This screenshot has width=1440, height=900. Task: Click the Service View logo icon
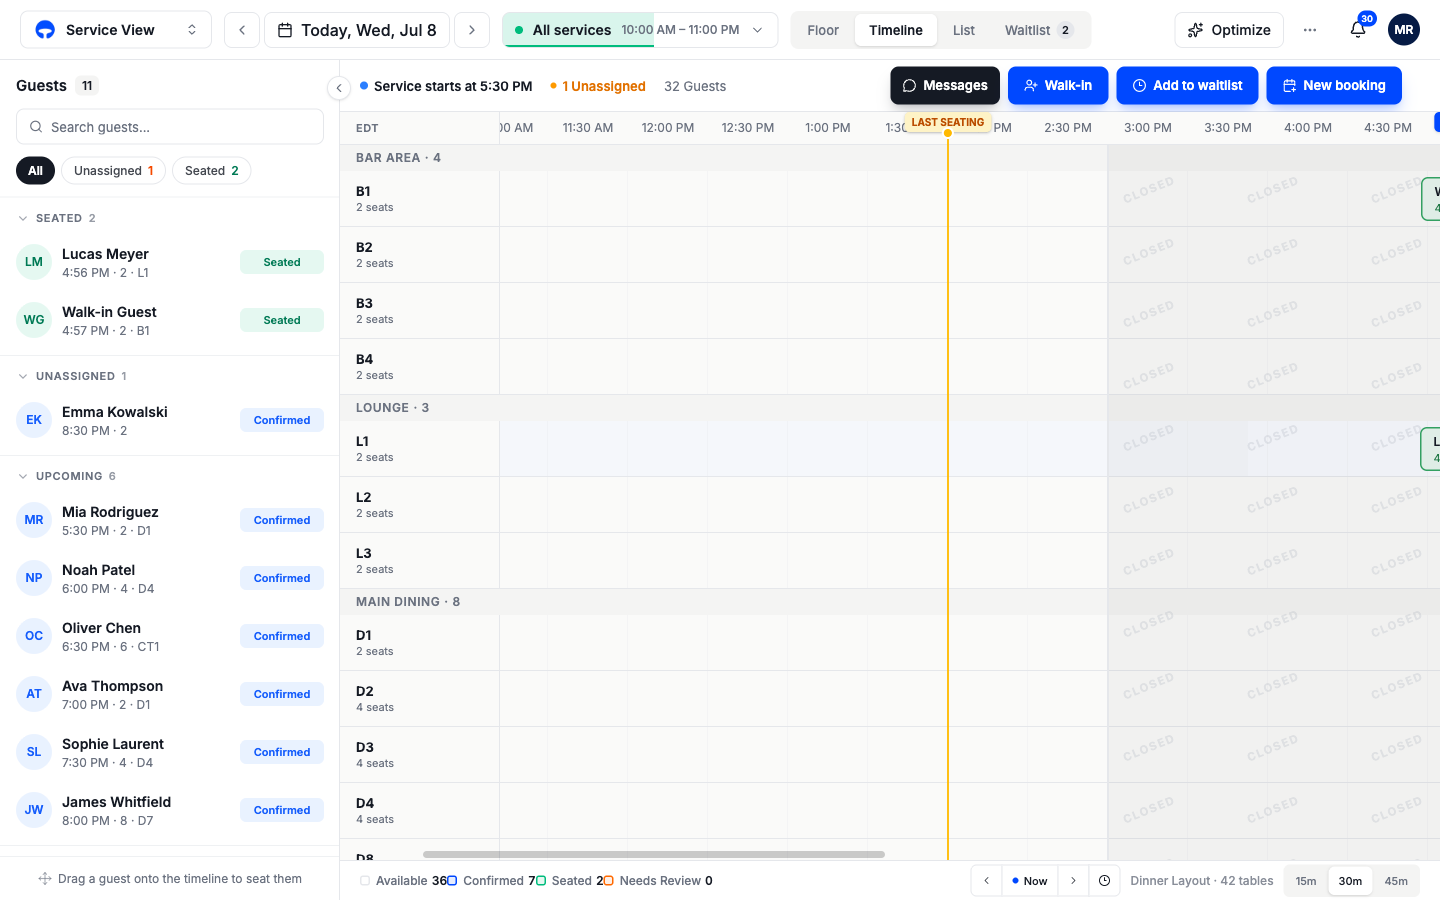tap(45, 30)
